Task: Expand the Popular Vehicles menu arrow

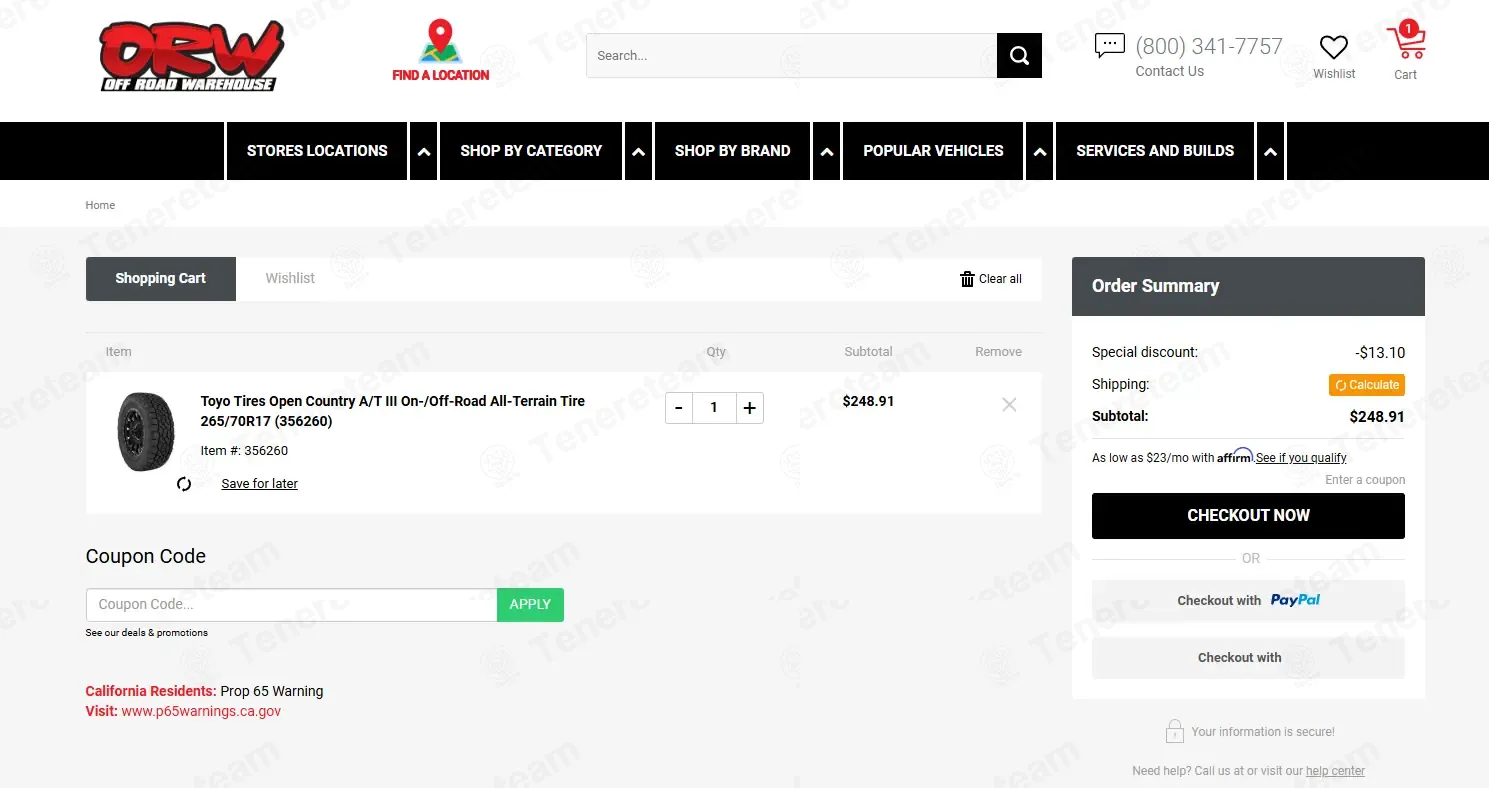Action: pyautogui.click(x=1040, y=152)
